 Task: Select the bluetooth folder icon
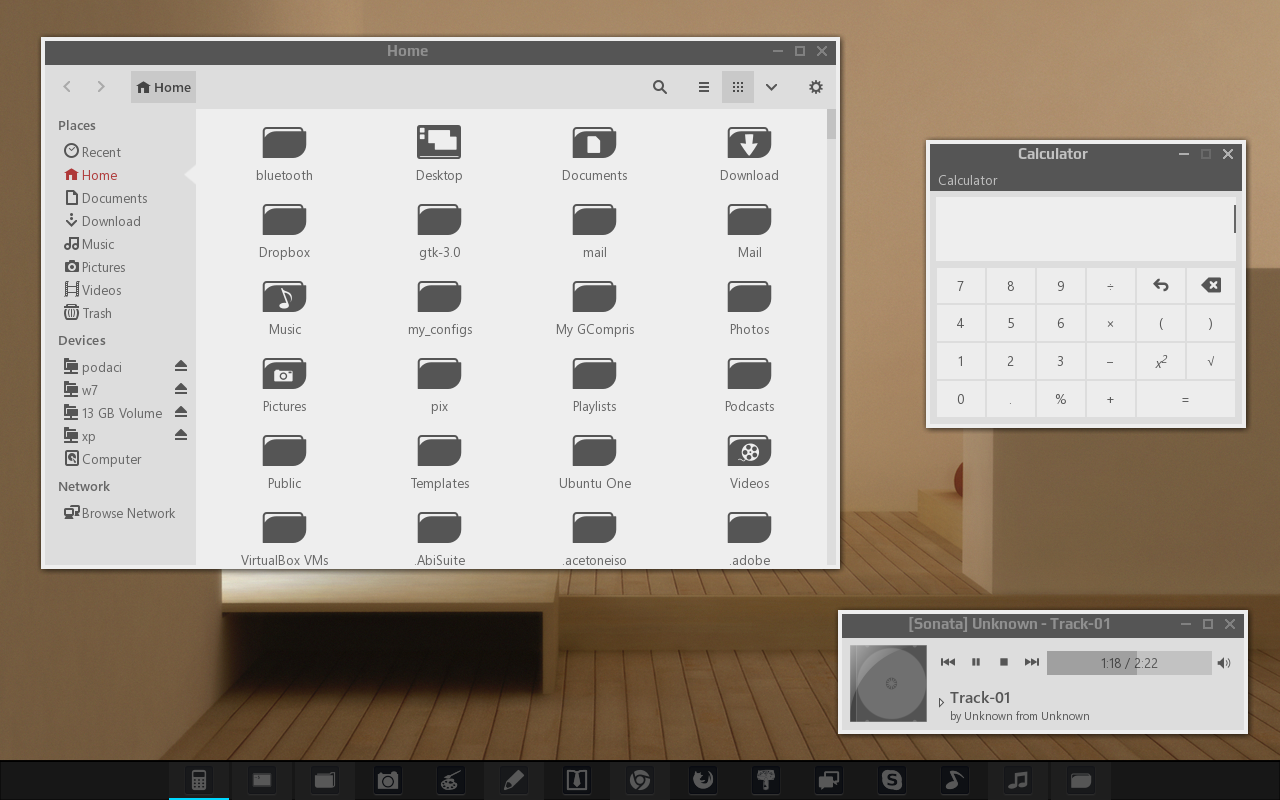tap(284, 143)
